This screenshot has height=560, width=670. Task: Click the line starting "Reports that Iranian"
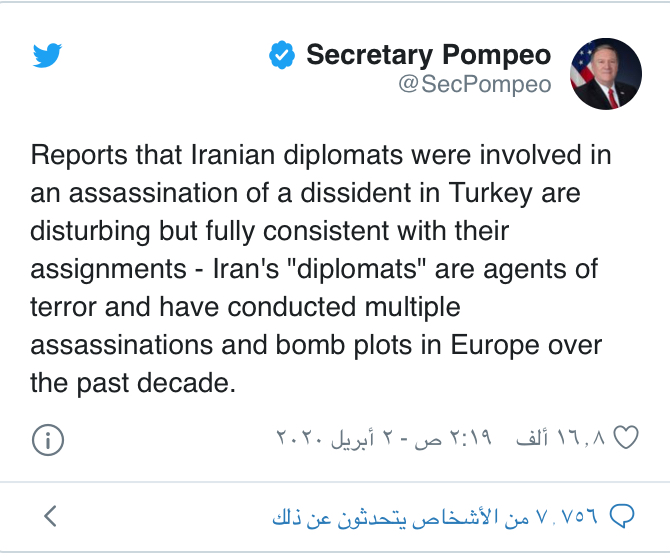(321, 156)
